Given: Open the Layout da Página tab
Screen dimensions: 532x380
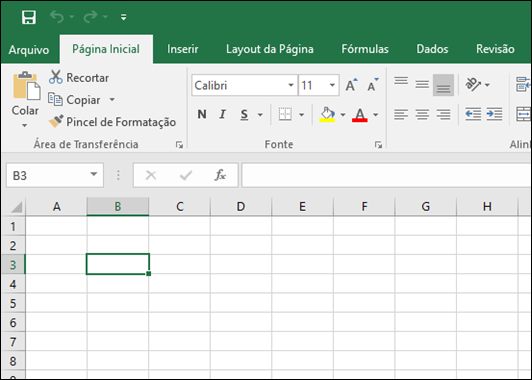Looking at the screenshot, I should click(270, 49).
